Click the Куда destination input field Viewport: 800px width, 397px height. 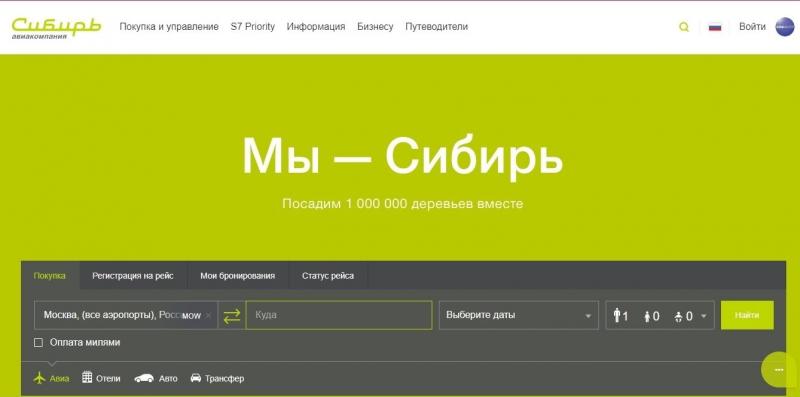coord(339,315)
